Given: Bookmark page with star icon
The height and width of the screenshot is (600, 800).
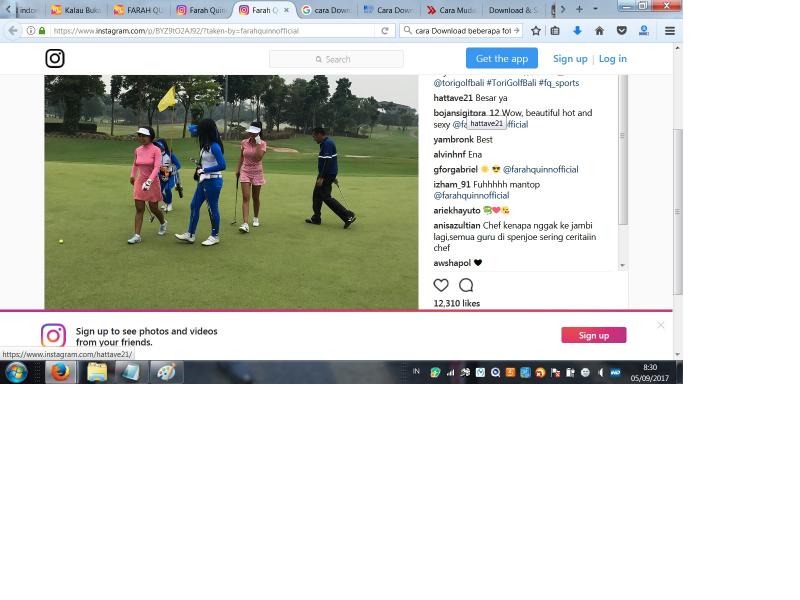Looking at the screenshot, I should point(536,31).
